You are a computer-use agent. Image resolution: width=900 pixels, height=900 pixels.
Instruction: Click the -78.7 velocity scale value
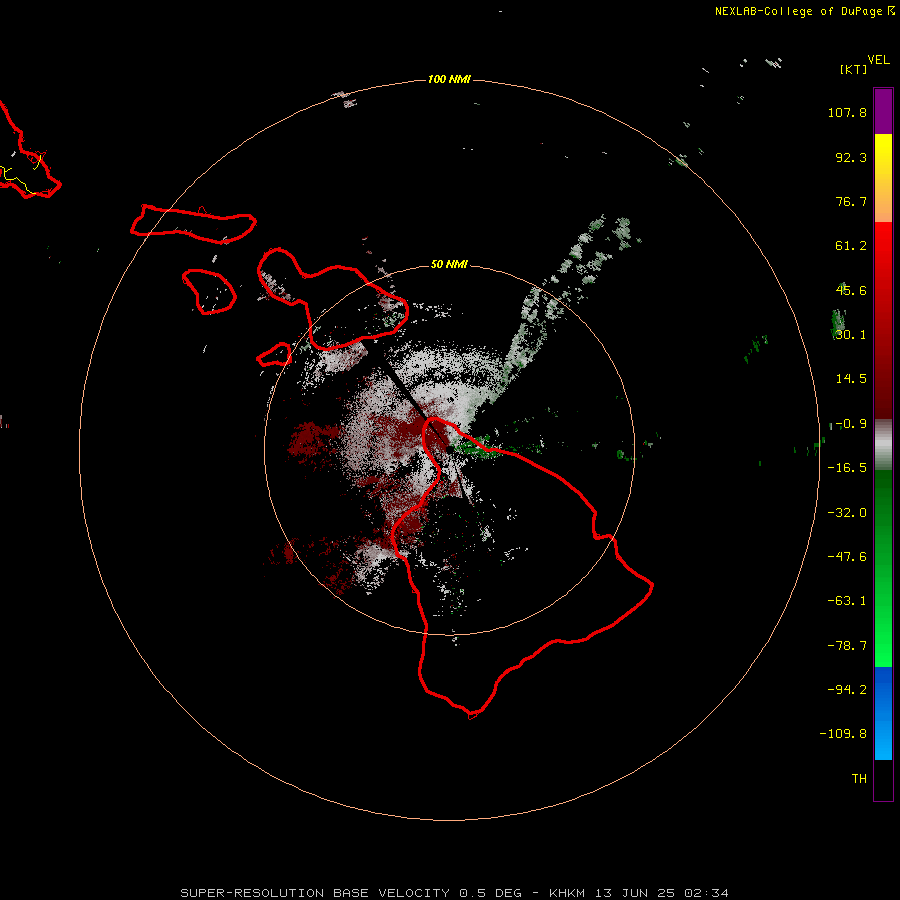coord(847,646)
